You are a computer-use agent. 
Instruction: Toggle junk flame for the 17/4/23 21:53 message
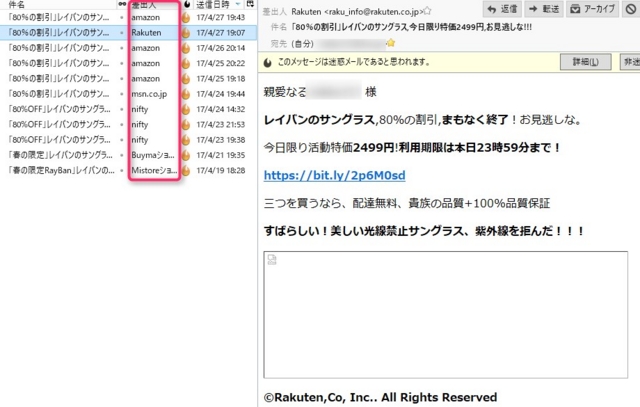point(186,125)
